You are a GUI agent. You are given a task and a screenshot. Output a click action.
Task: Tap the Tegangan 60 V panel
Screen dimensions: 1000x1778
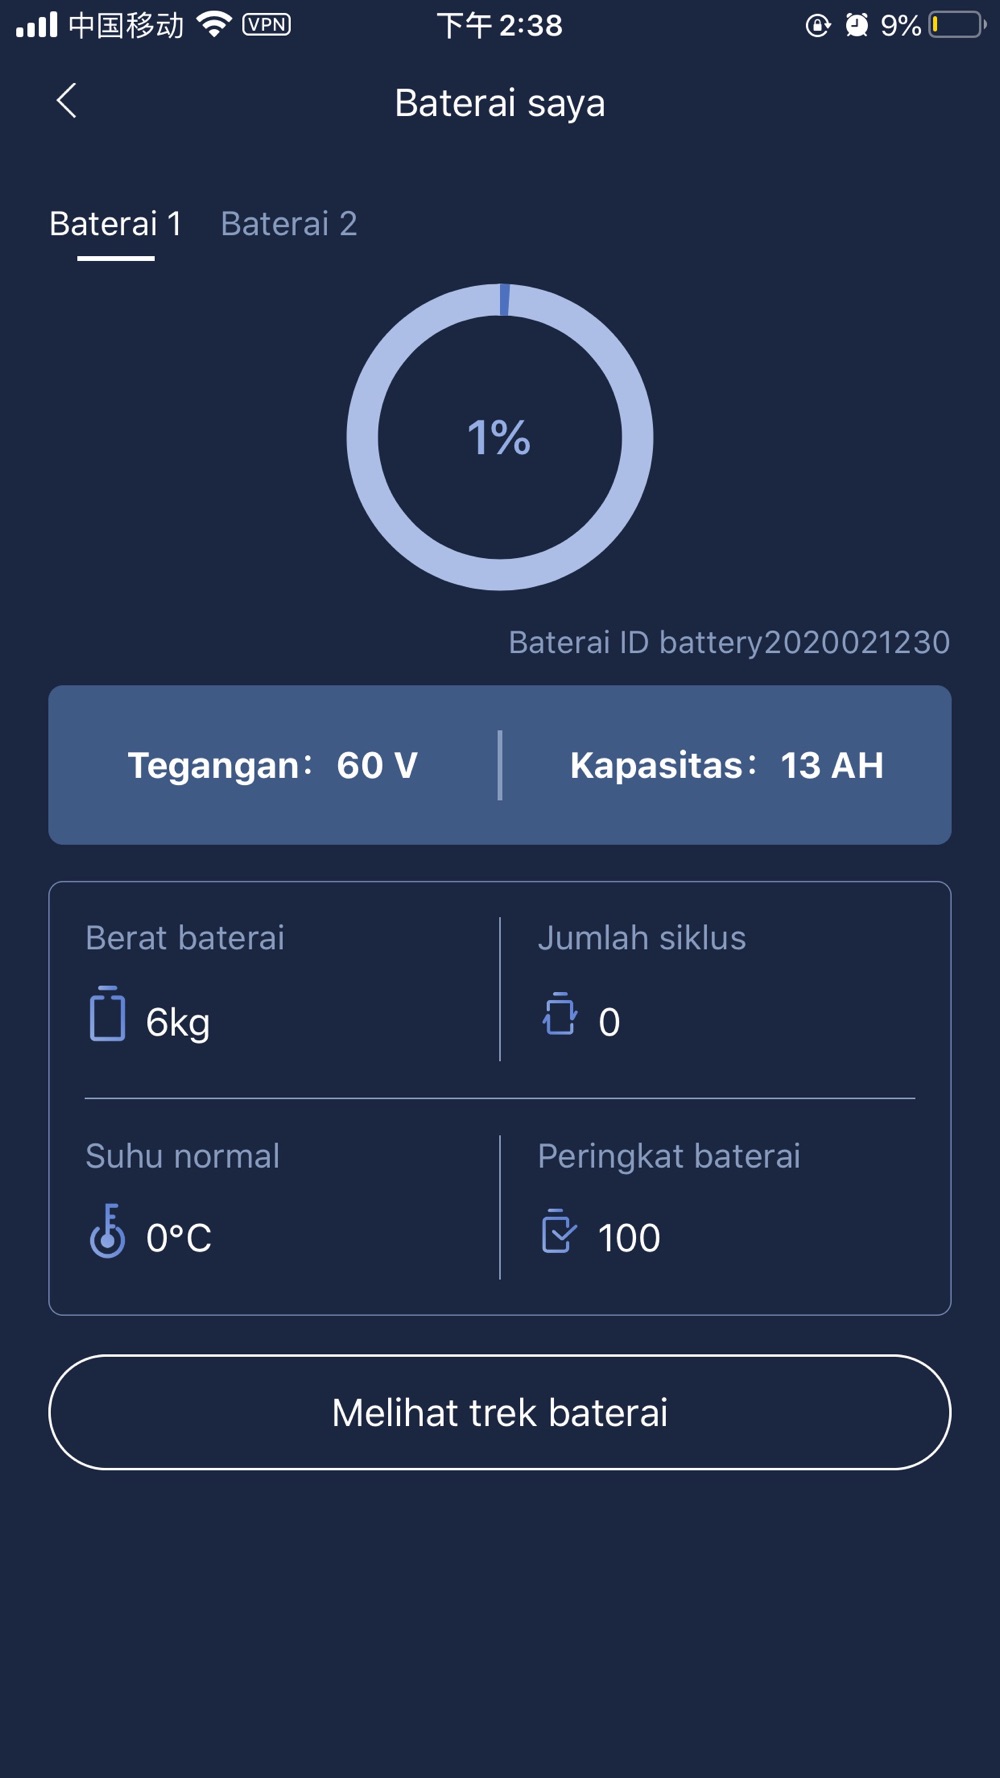tap(273, 765)
